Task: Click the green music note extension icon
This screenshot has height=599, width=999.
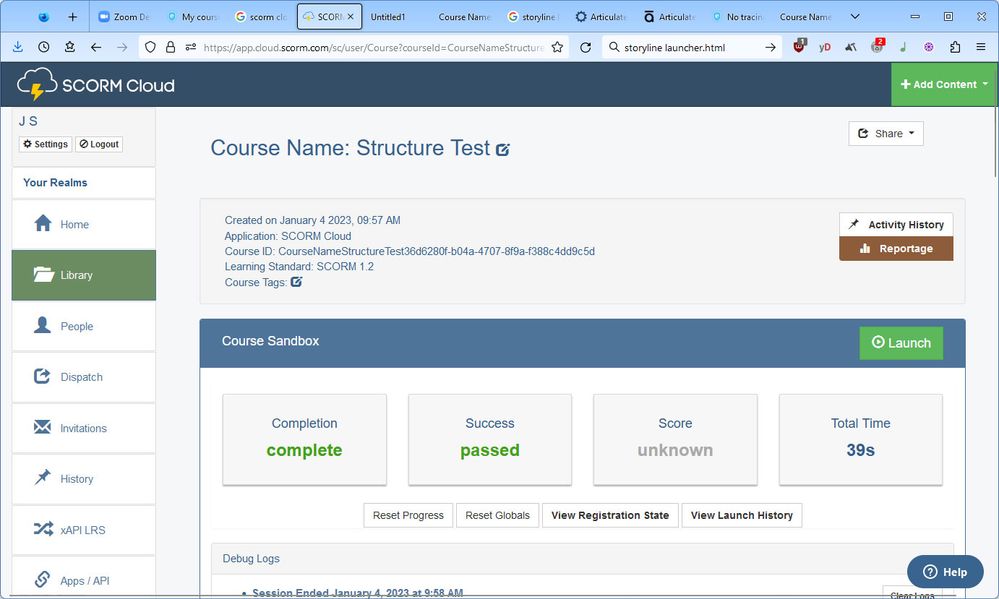Action: (903, 47)
